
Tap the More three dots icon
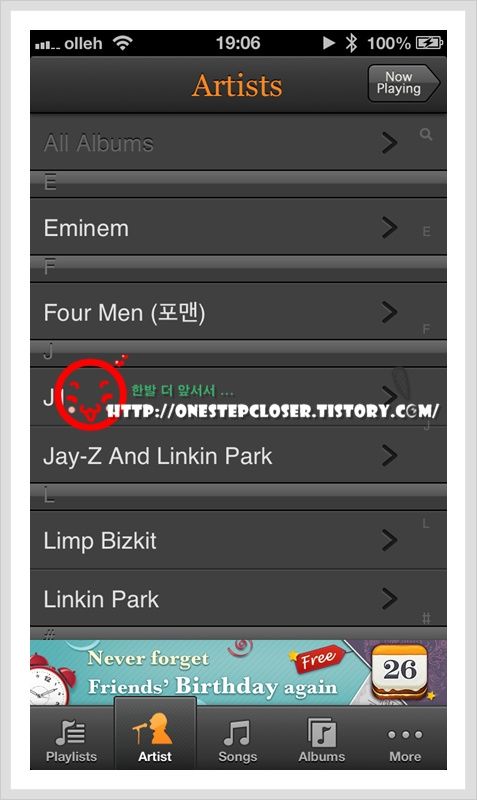click(405, 735)
